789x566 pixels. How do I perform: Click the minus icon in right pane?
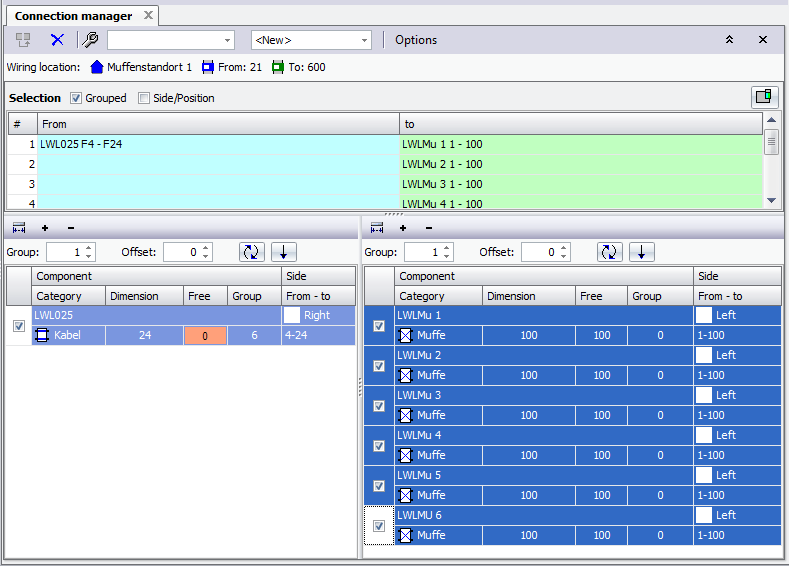[429, 228]
